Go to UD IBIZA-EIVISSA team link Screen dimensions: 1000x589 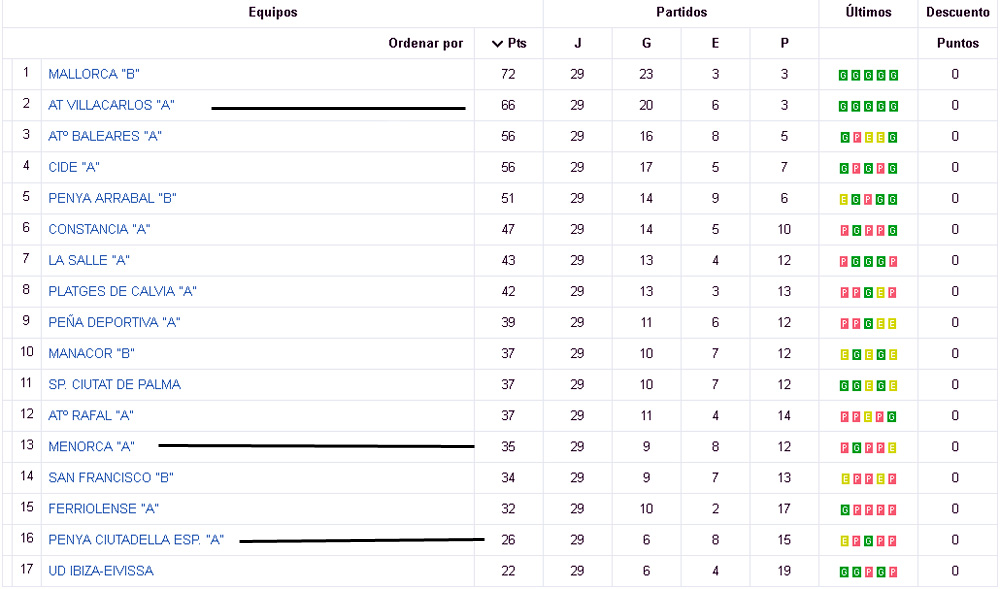[101, 571]
